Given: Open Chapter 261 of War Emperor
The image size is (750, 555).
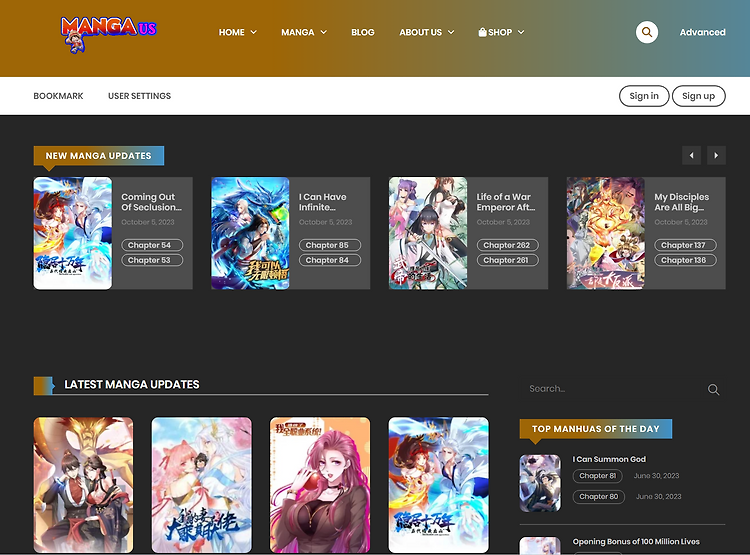Looking at the screenshot, I should (507, 260).
